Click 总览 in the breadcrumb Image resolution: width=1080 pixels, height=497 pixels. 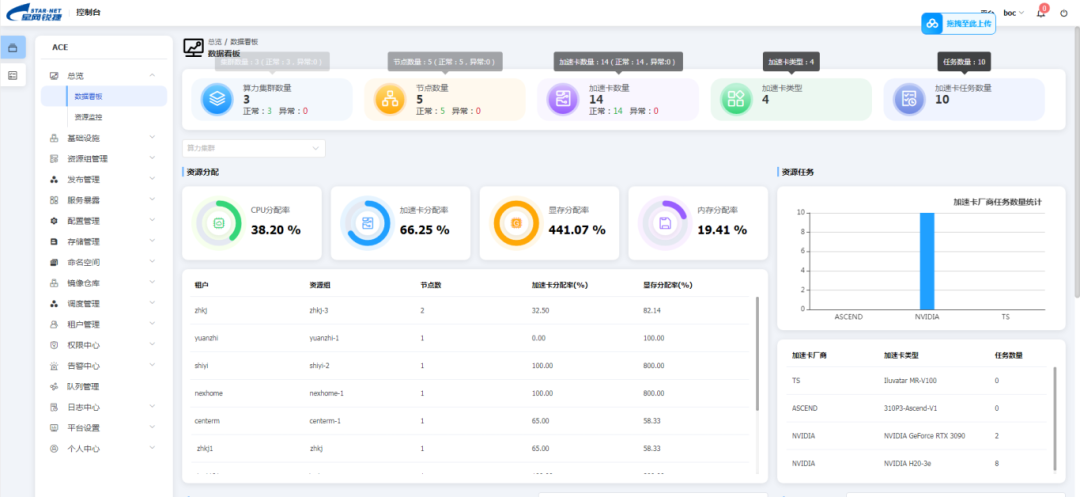(215, 42)
